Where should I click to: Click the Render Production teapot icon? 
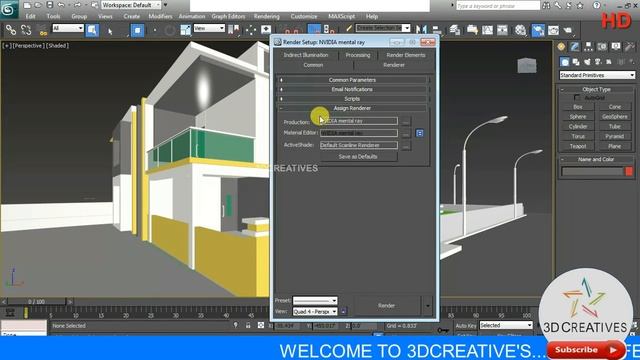(x=568, y=30)
